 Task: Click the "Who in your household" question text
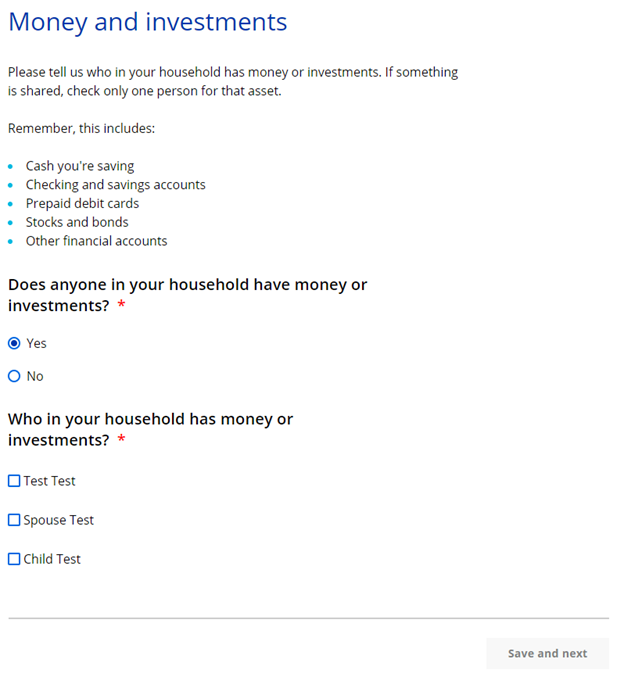[x=150, y=420]
